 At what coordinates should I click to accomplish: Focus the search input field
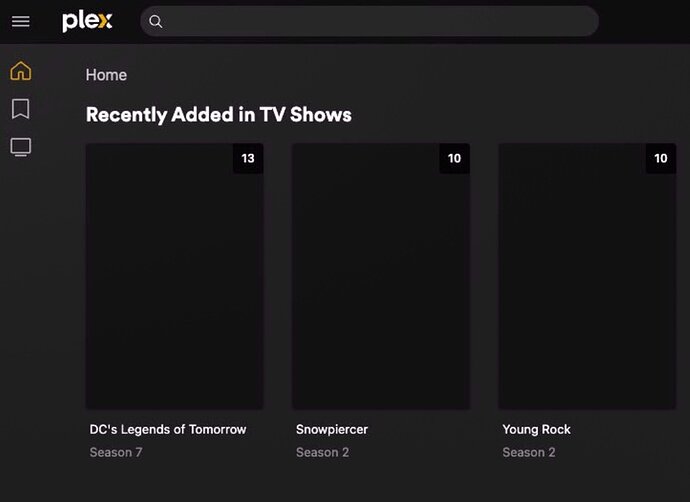pyautogui.click(x=380, y=21)
